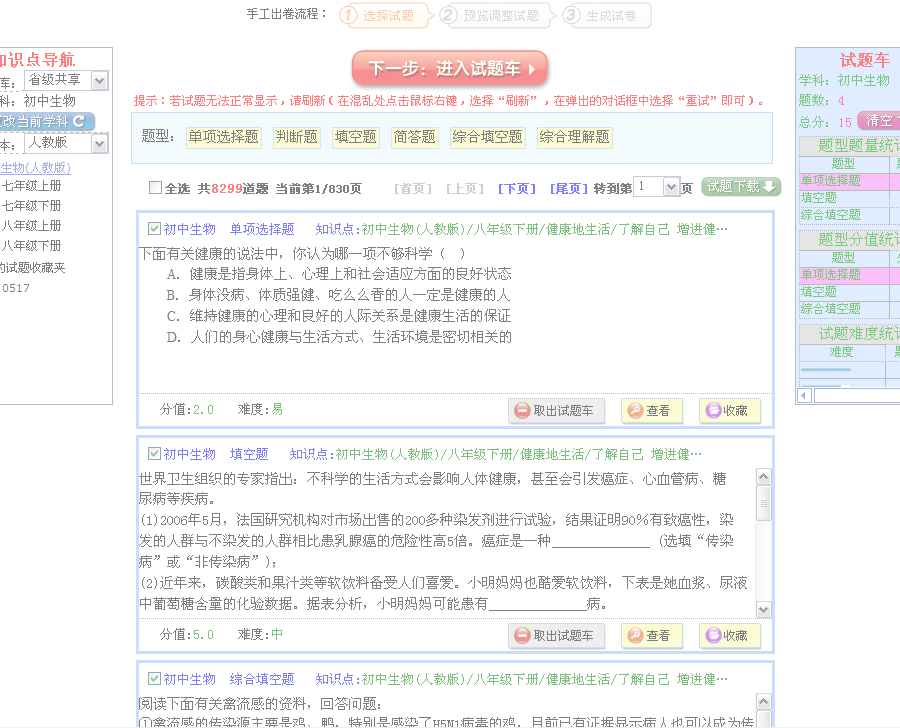
Task: Click 查看 on the 填空题 question
Action: [x=651, y=635]
